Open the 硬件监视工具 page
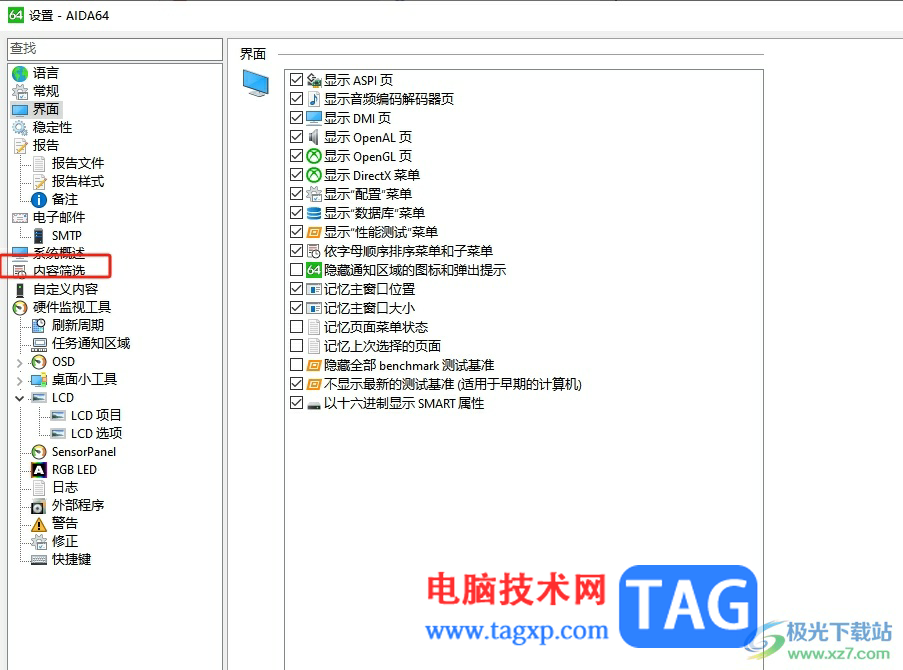 point(71,308)
